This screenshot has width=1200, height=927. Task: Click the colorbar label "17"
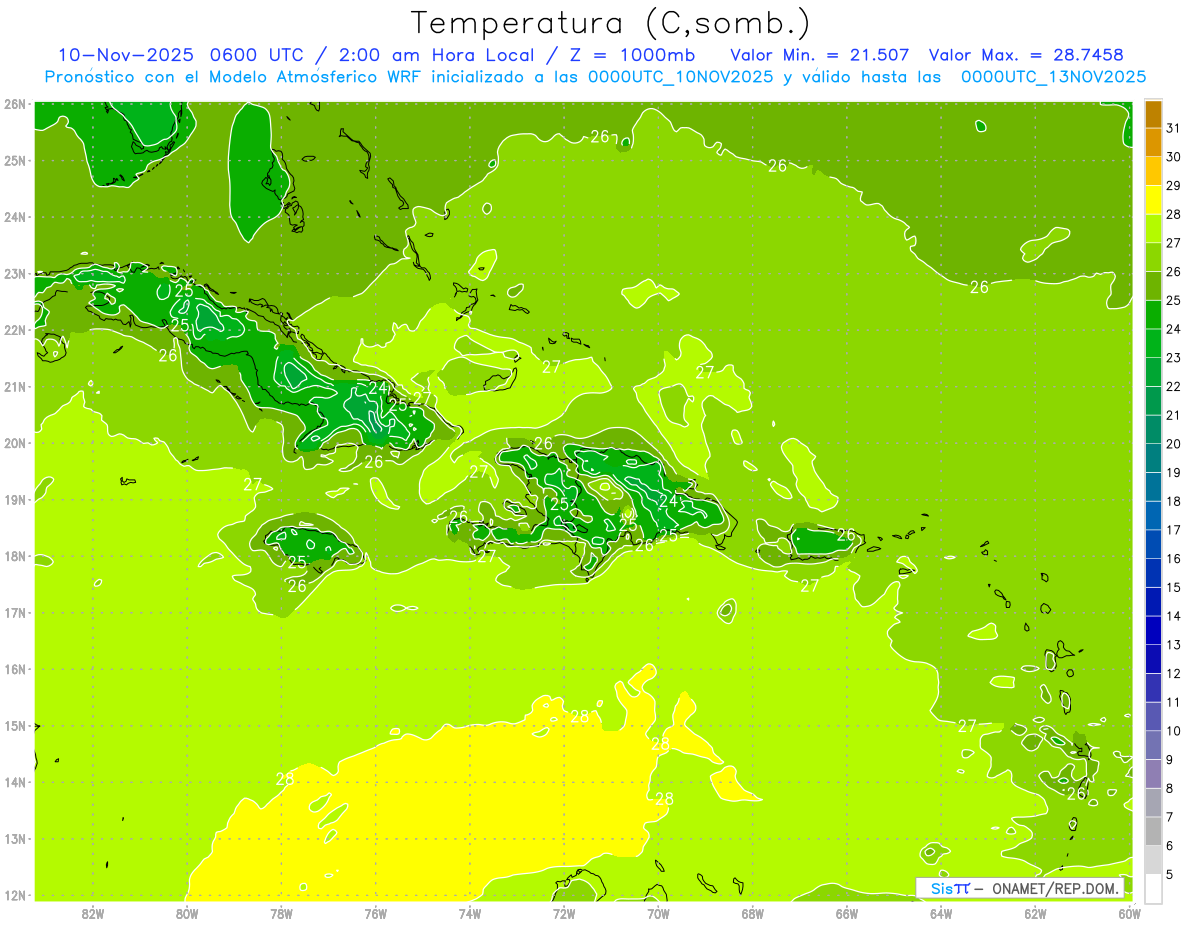click(1173, 530)
